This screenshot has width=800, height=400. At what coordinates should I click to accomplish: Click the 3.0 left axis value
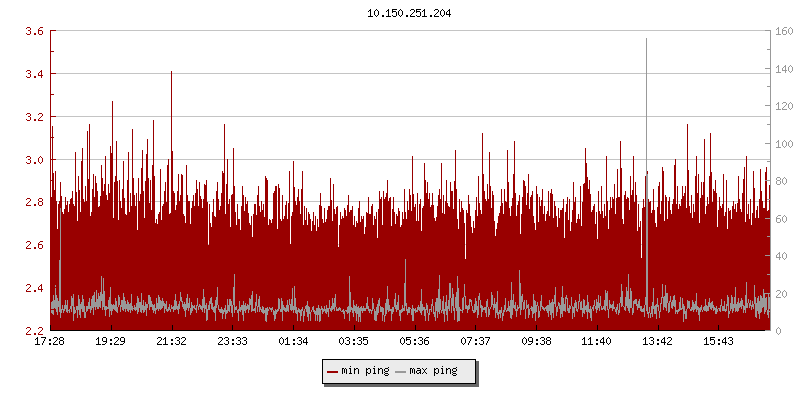[x=33, y=160]
